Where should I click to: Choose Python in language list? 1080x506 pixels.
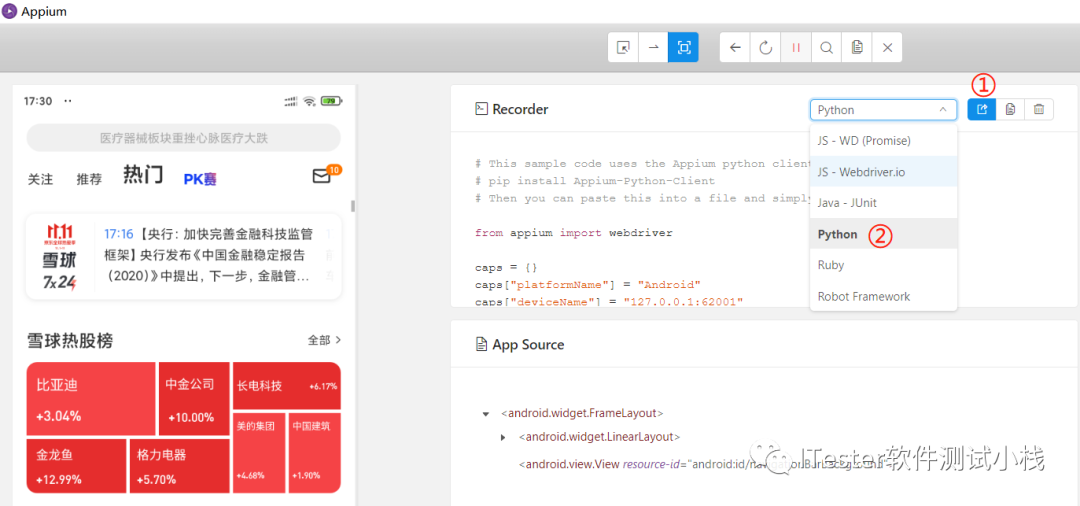point(884,234)
